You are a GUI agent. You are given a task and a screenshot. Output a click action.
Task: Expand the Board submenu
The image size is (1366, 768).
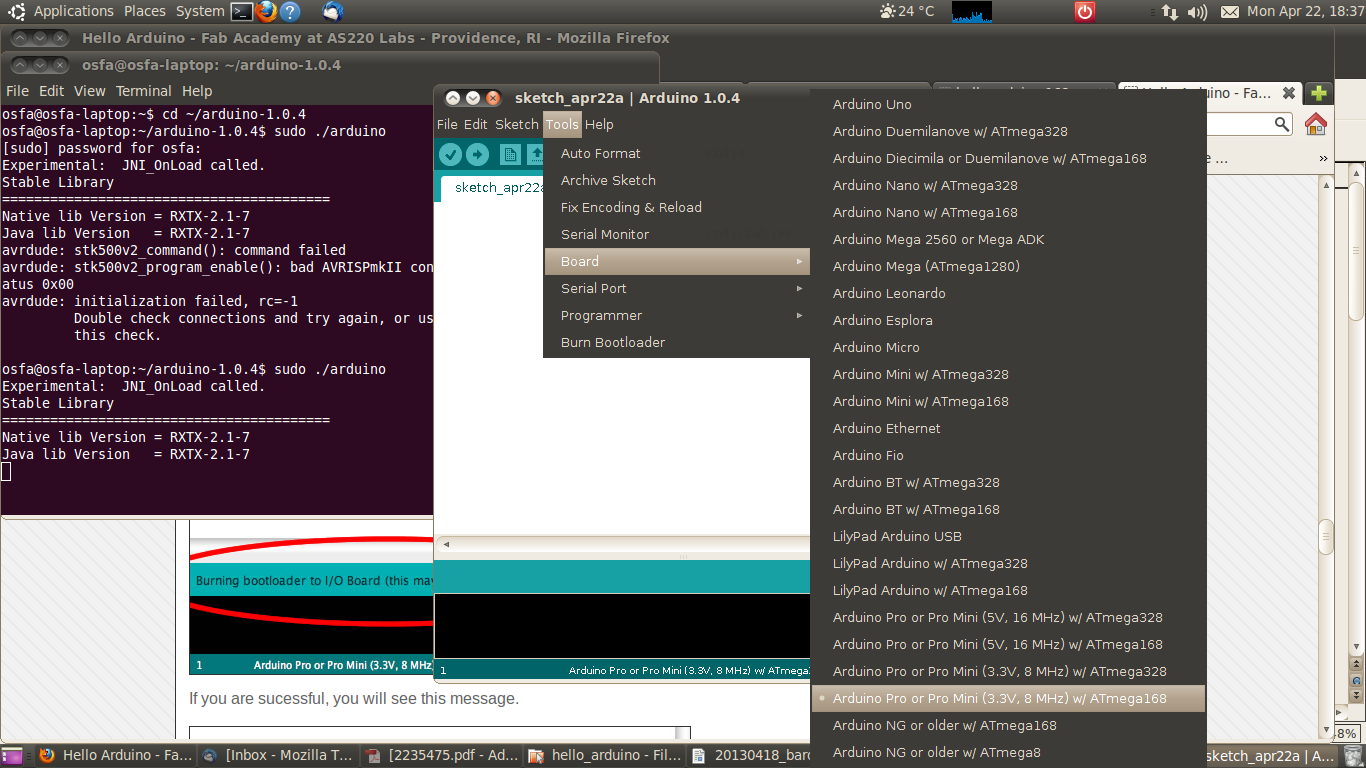[x=677, y=261]
